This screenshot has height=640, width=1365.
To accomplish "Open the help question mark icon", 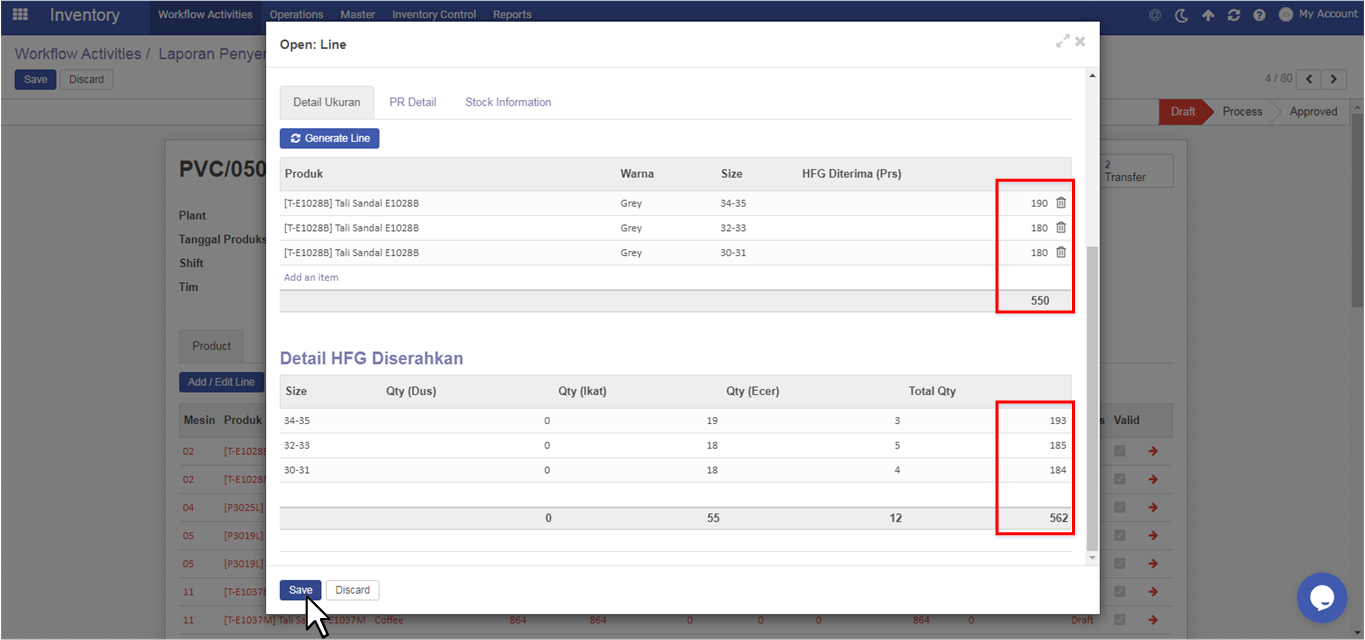I will 1259,15.
